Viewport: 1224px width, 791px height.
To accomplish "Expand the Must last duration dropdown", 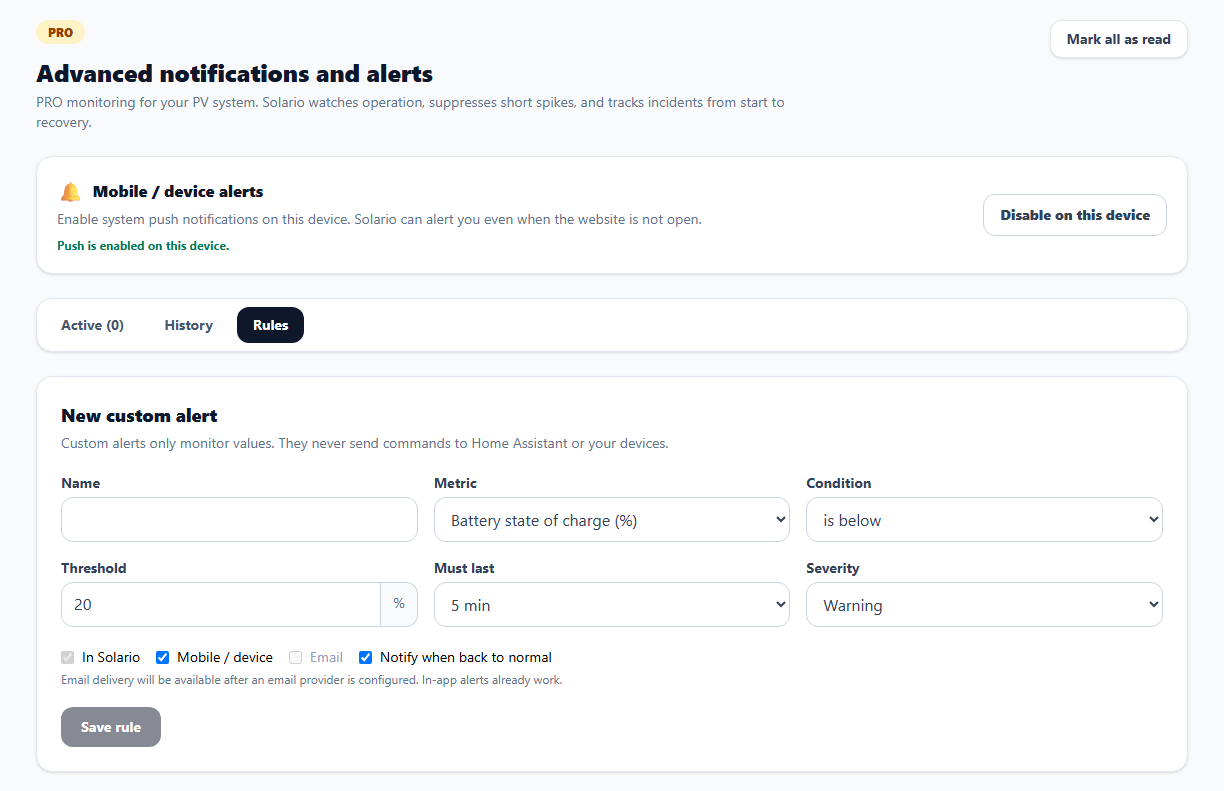I will coord(612,605).
